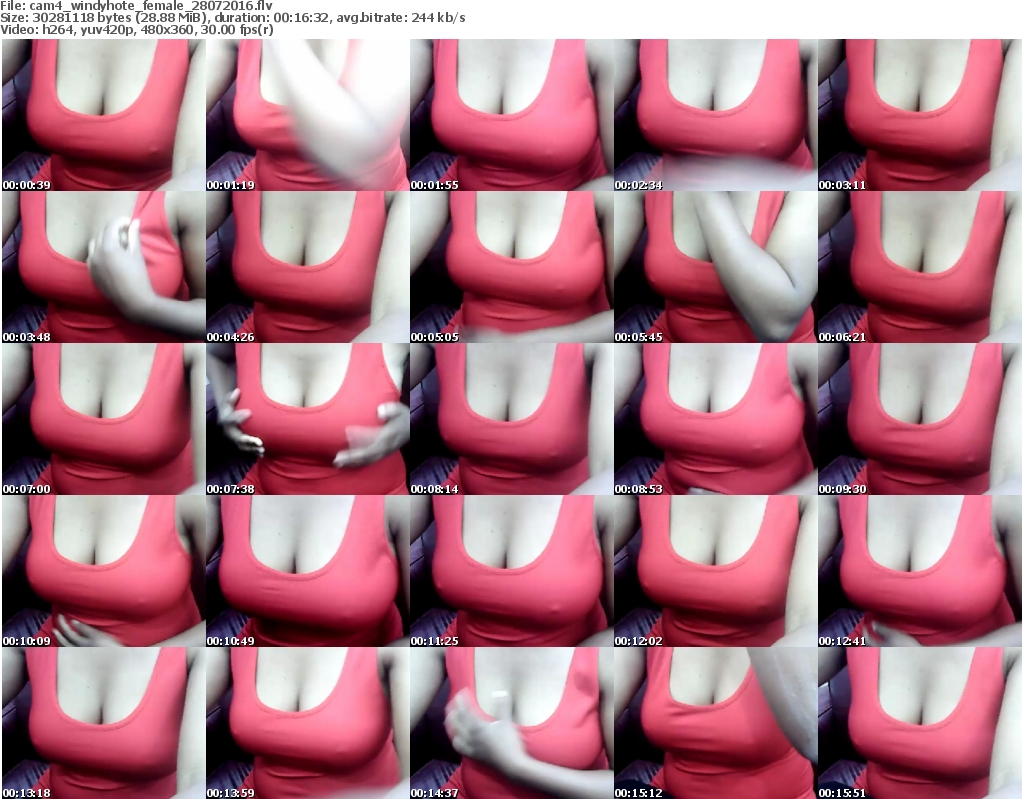Click the video info line starting h264, yuv420p
1024x799 pixels.
pos(158,29)
